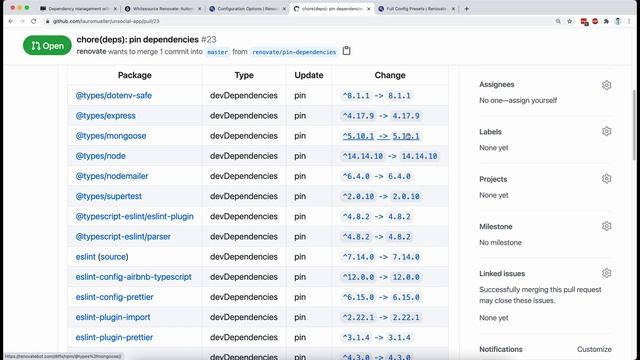This screenshot has width=640, height=360.
Task: Reload the page with the refresh icon
Action: tap(33, 21)
